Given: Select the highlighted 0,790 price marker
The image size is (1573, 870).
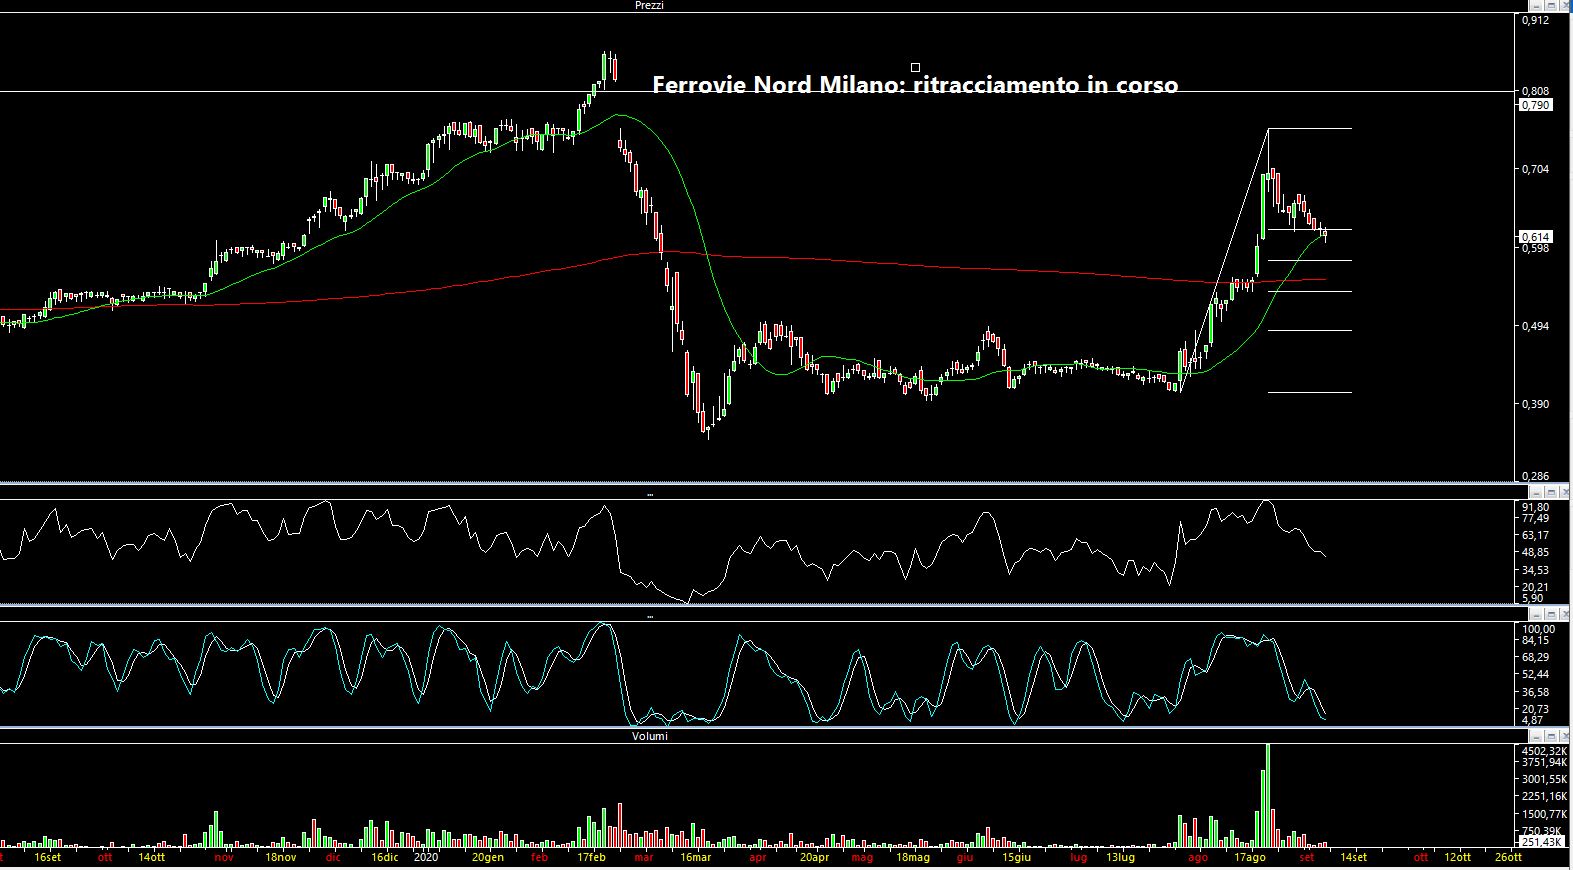Looking at the screenshot, I should (x=1535, y=104).
